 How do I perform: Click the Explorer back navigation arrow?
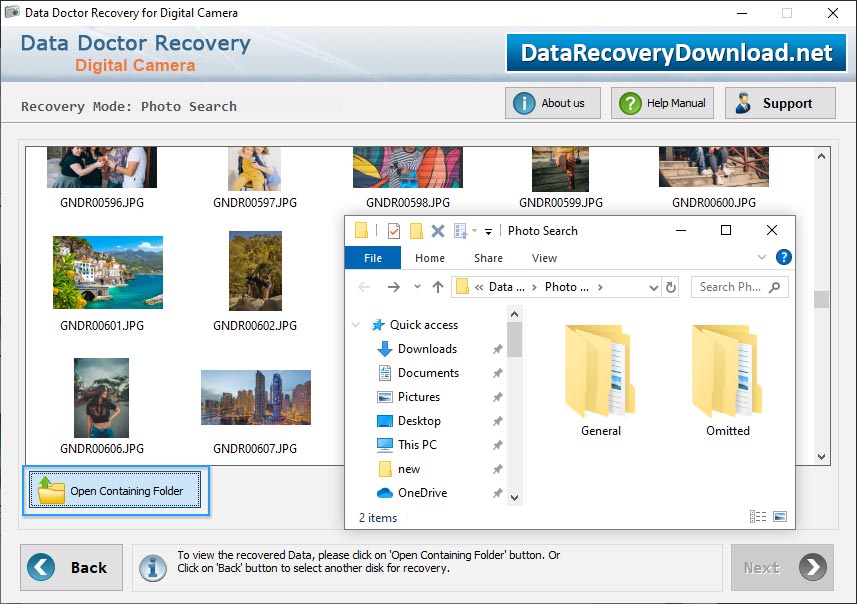click(x=364, y=287)
